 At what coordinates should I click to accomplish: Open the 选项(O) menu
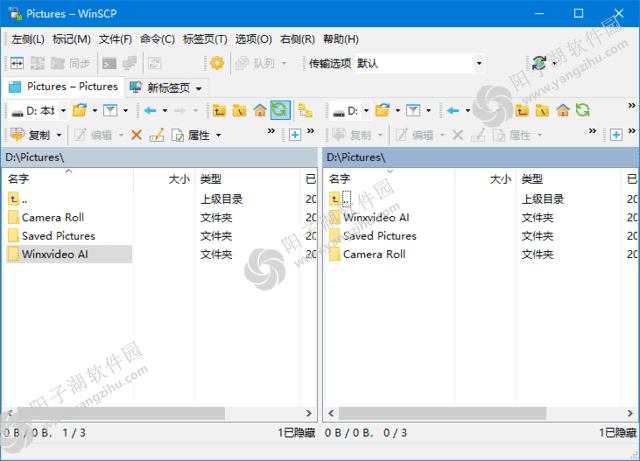click(253, 39)
